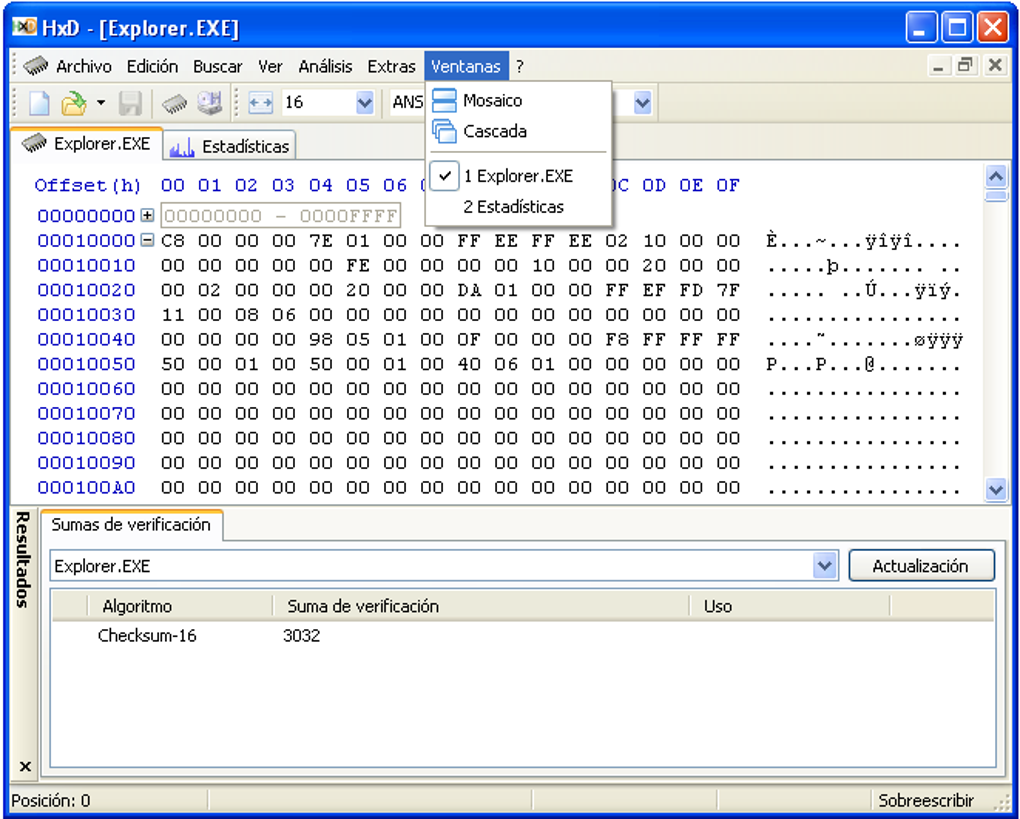Image resolution: width=1020 pixels, height=819 pixels.
Task: Switch to 2 Estadísticas window entry
Action: pyautogui.click(x=513, y=207)
